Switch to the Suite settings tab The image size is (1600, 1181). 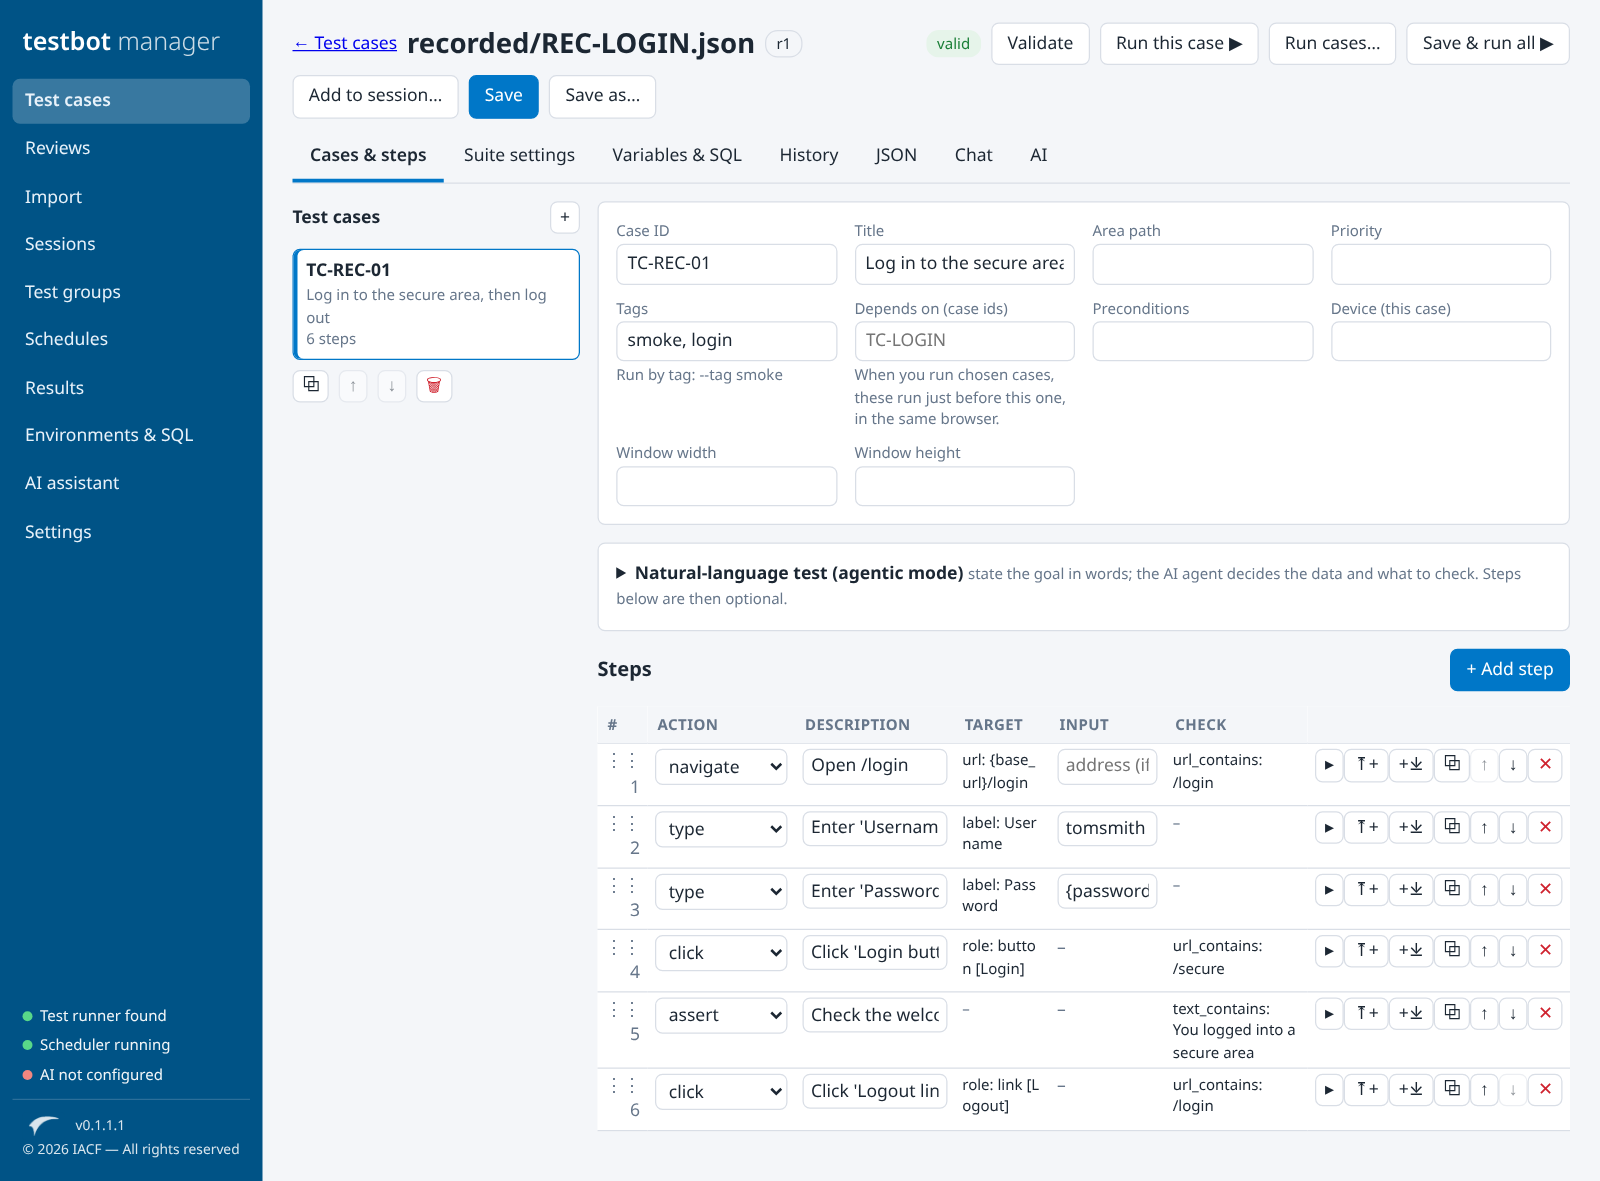519,155
